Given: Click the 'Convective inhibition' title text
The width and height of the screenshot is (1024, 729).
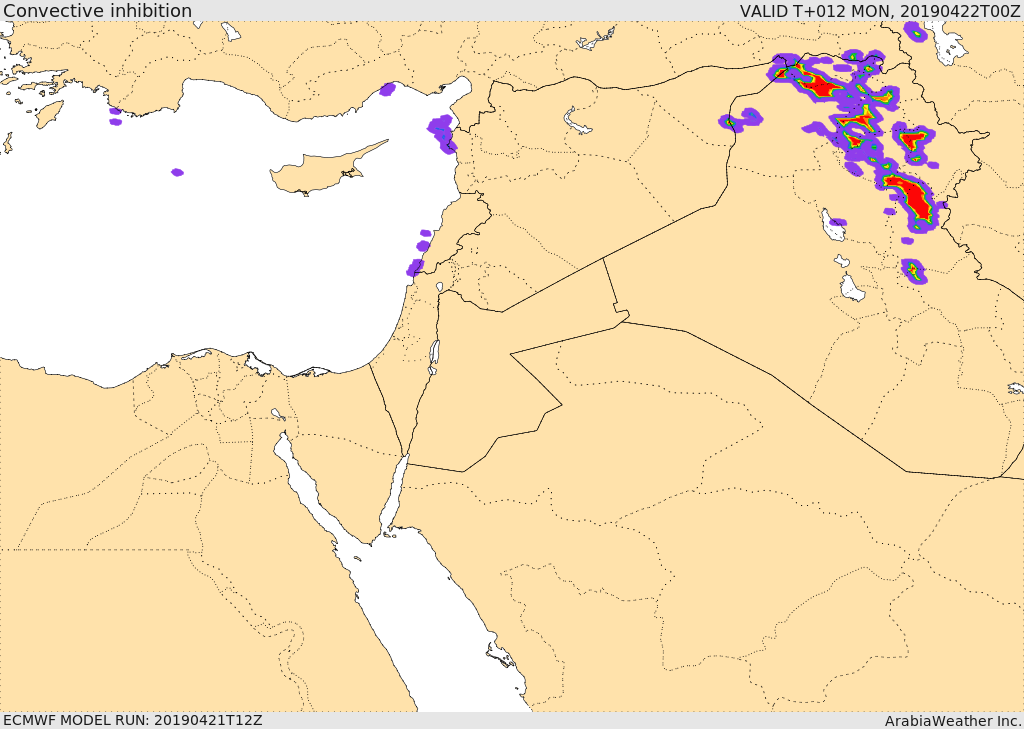Looking at the screenshot, I should tap(97, 10).
